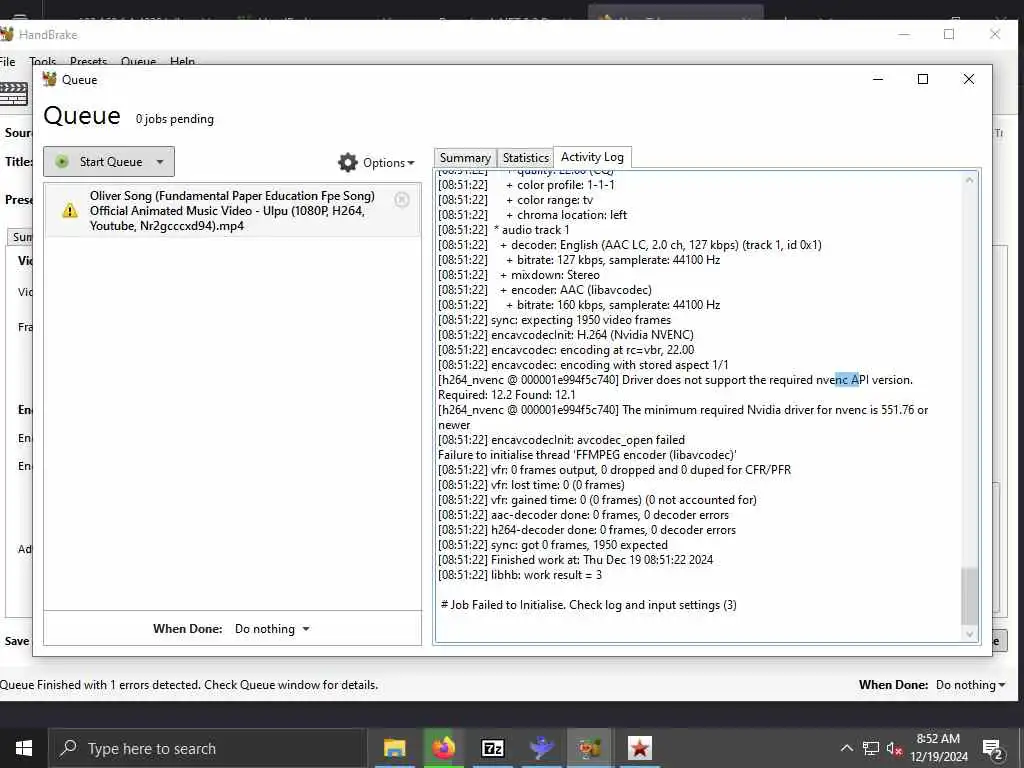Remove the Oliver Song job from queue
1024x768 pixels.
[402, 199]
